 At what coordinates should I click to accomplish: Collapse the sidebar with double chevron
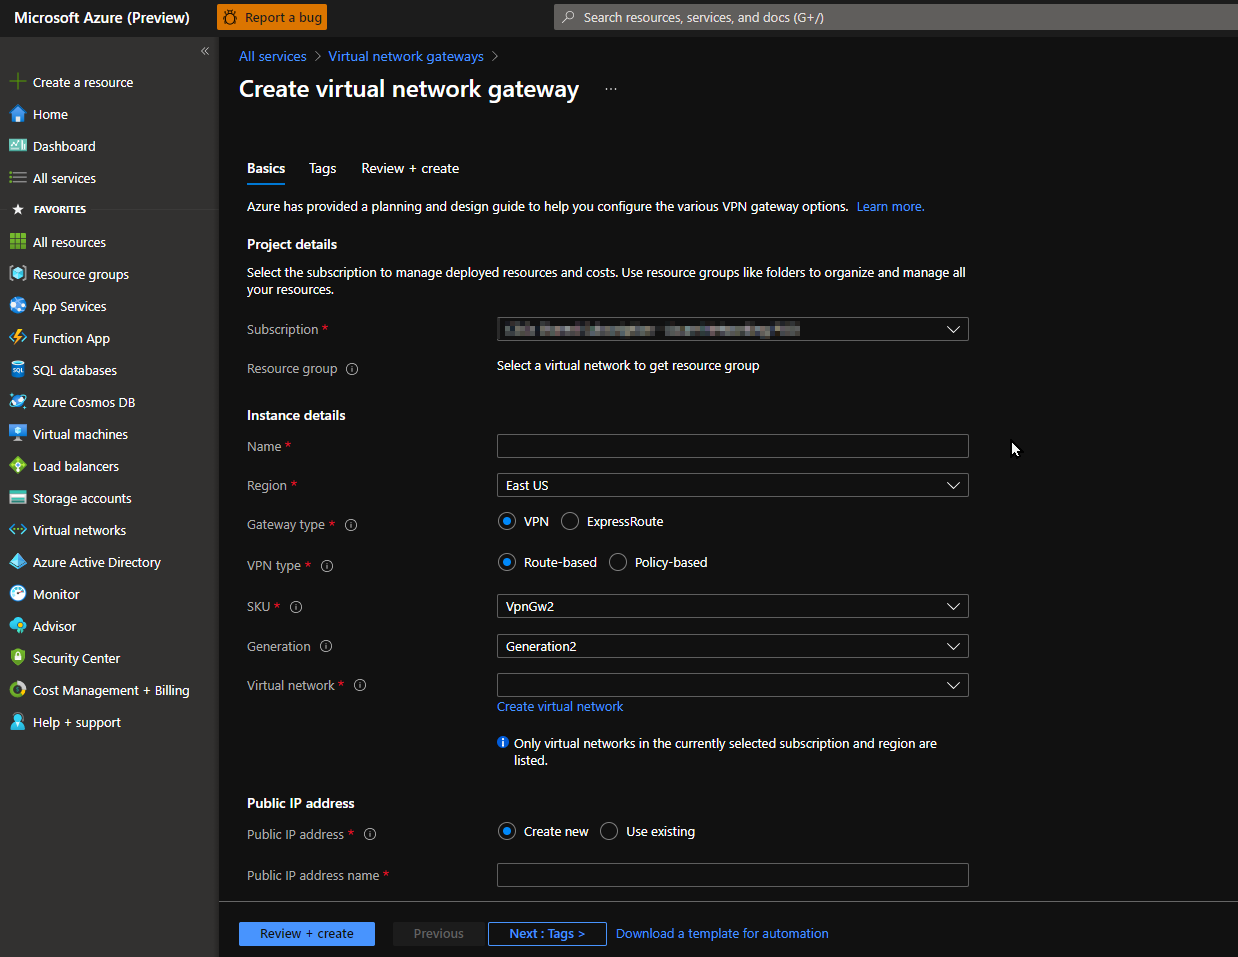[x=205, y=51]
